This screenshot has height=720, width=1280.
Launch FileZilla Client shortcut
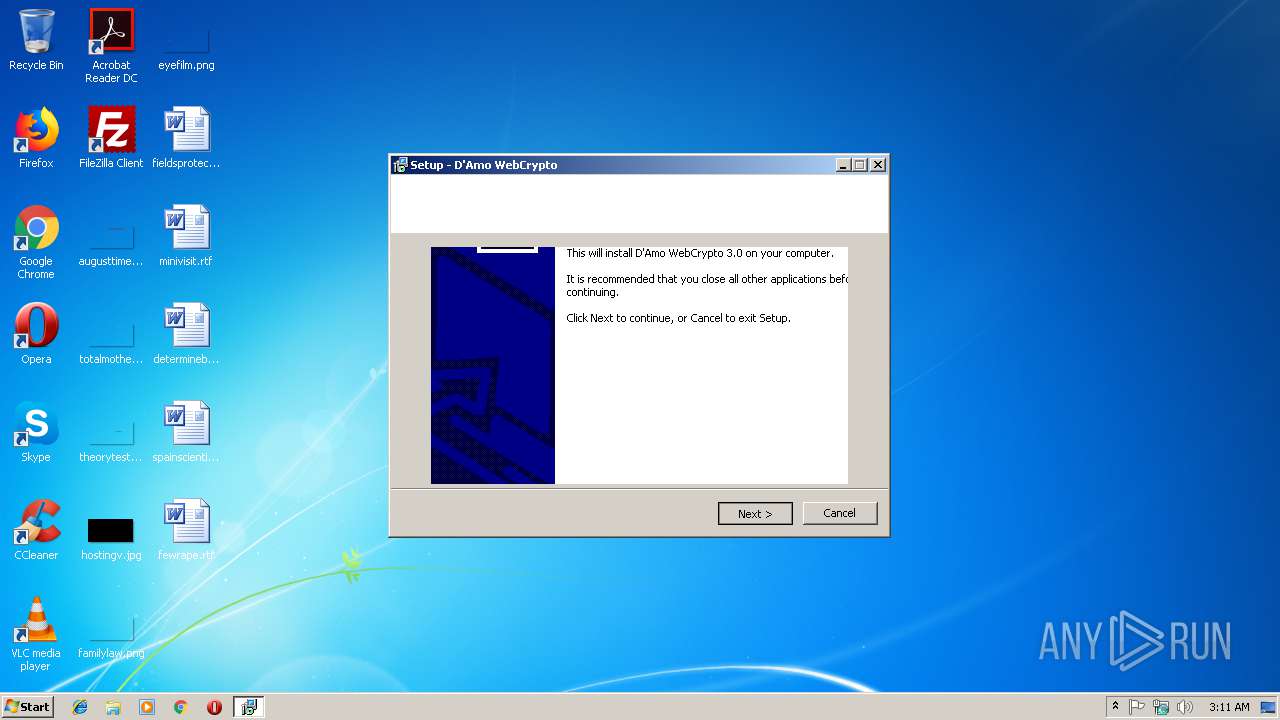point(111,138)
